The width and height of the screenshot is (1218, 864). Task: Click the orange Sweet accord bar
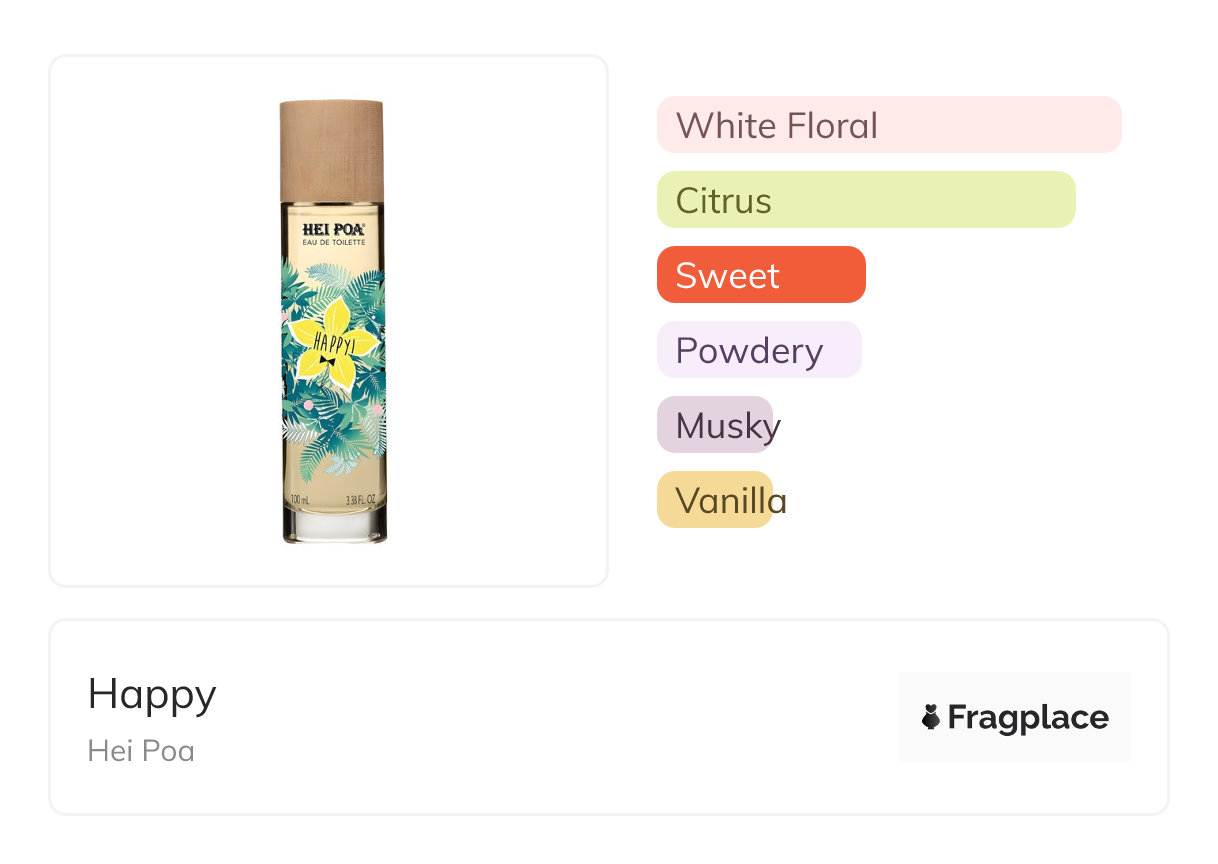(x=760, y=275)
